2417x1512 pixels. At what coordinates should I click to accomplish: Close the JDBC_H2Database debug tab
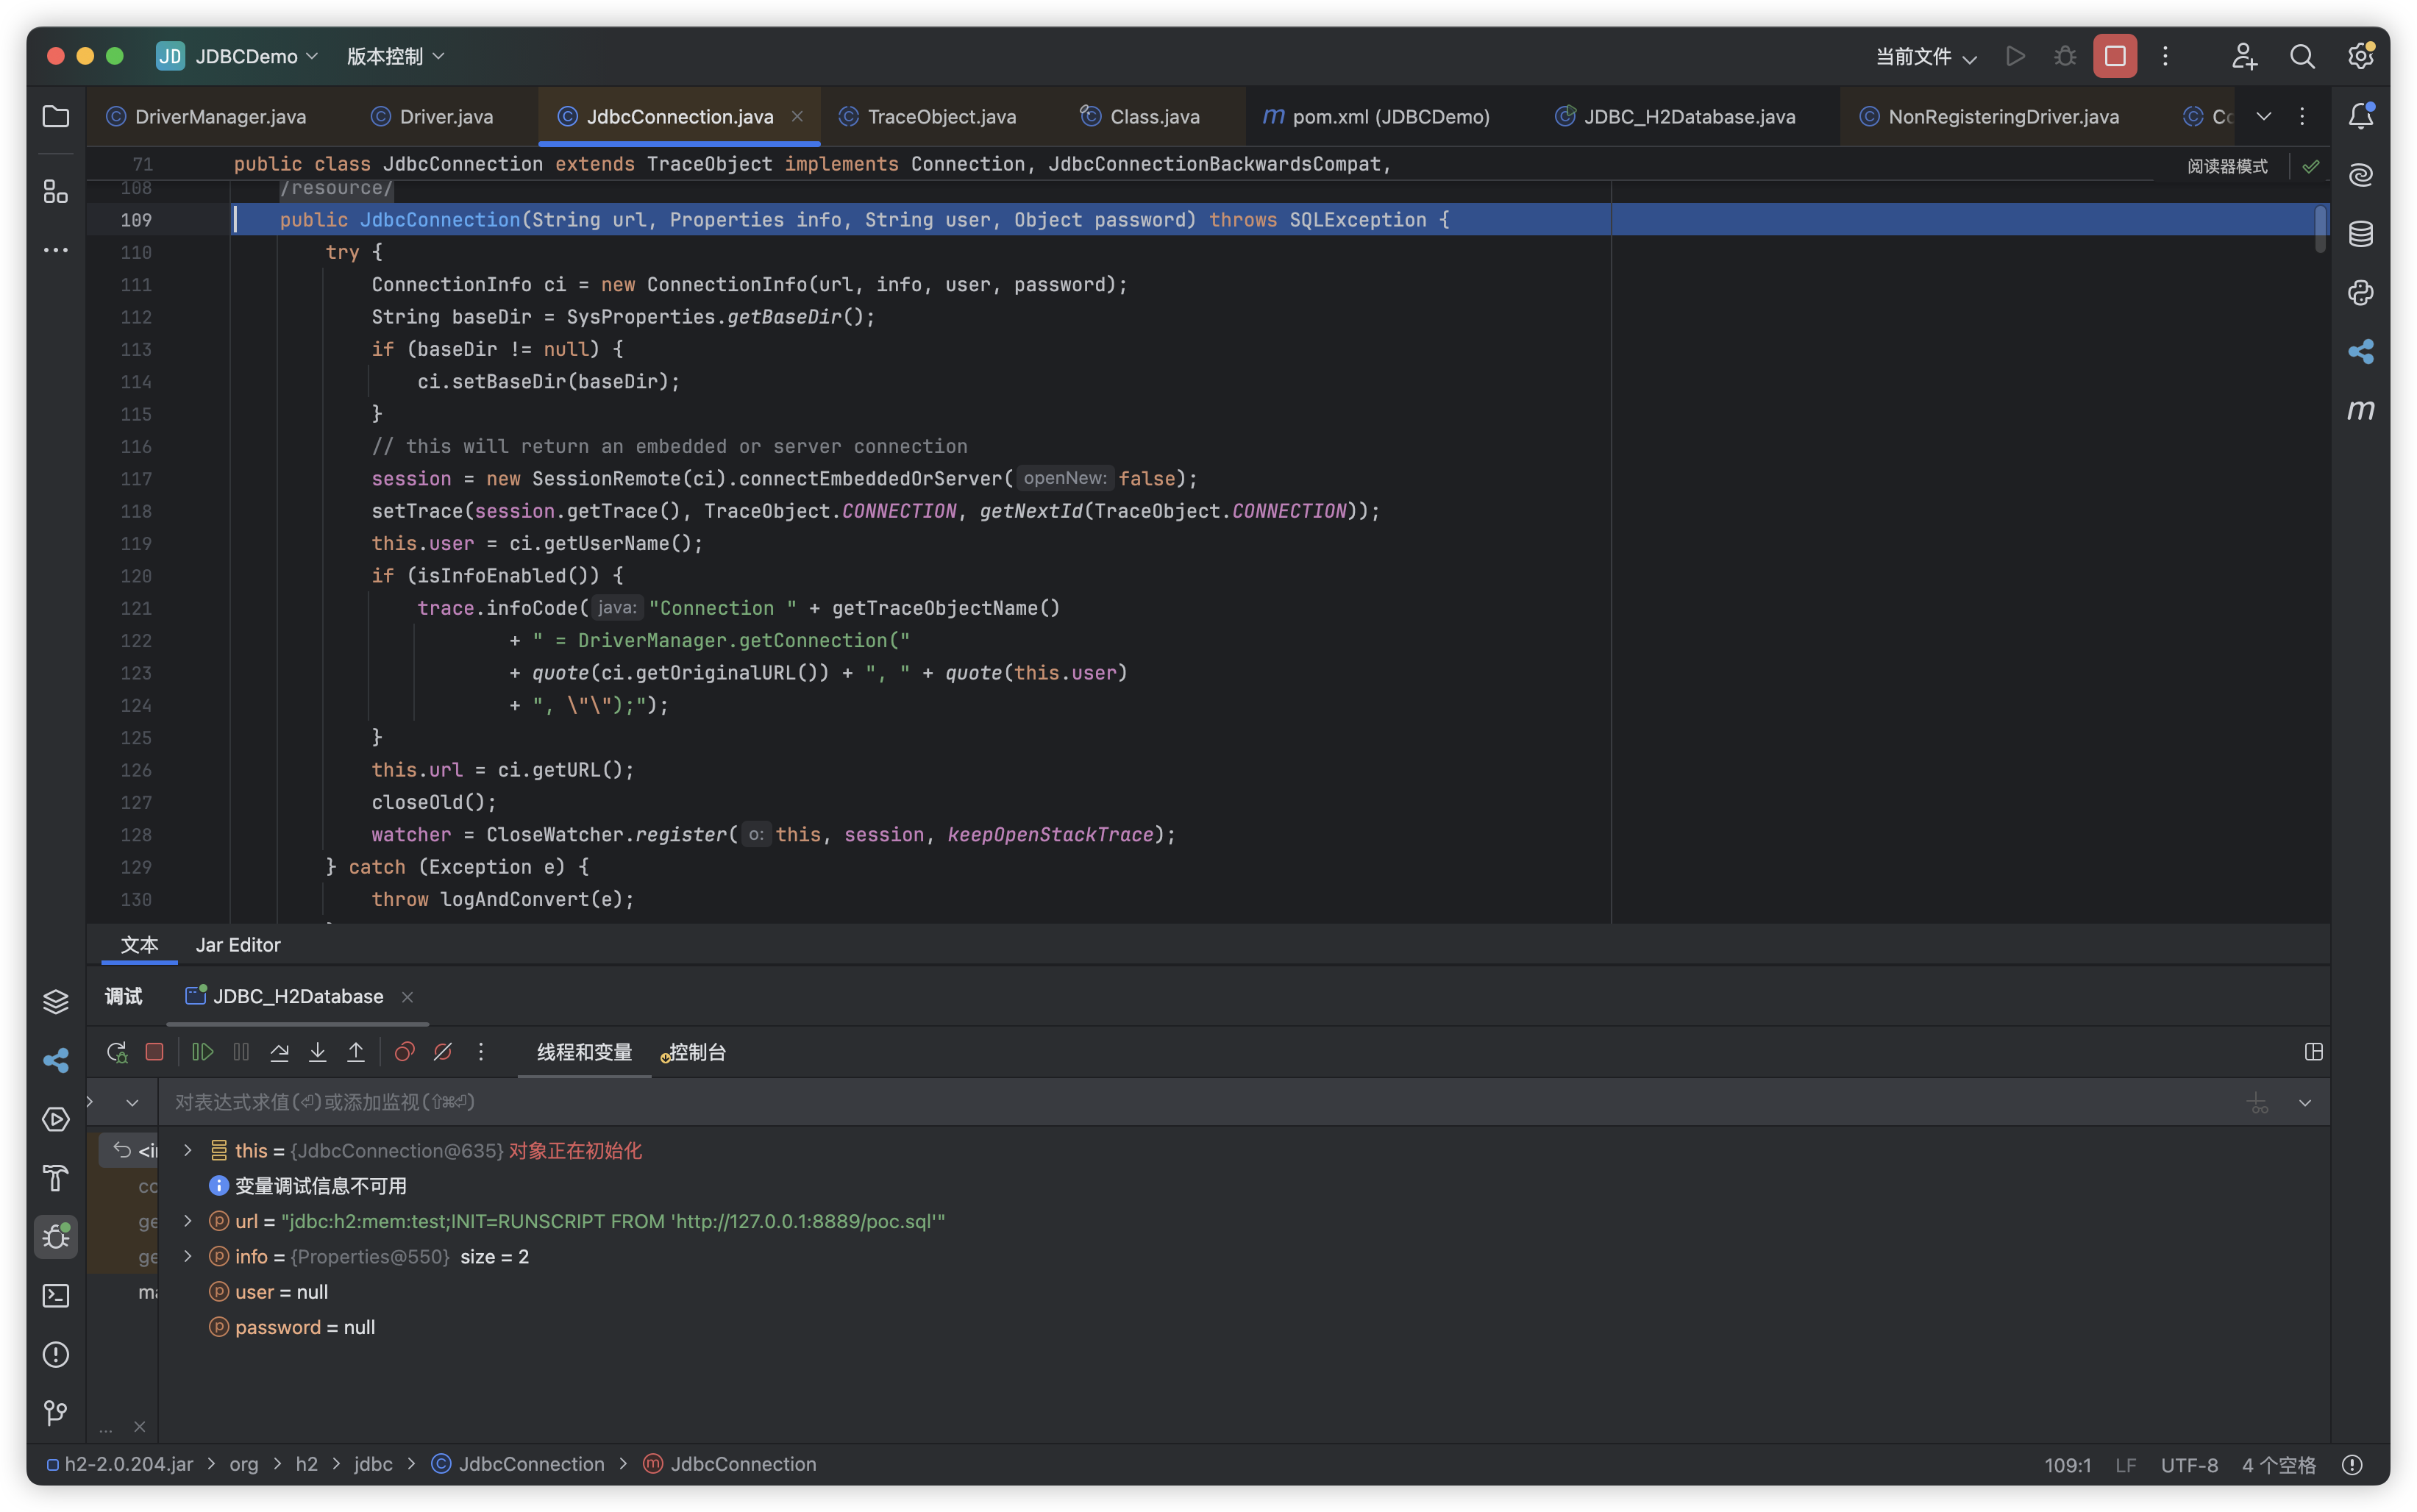click(407, 997)
